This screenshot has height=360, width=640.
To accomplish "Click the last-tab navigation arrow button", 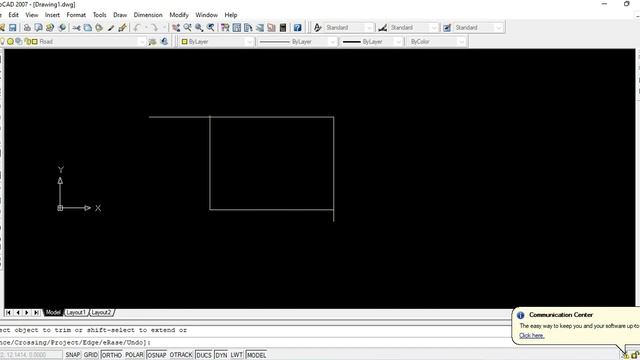I will (x=36, y=313).
